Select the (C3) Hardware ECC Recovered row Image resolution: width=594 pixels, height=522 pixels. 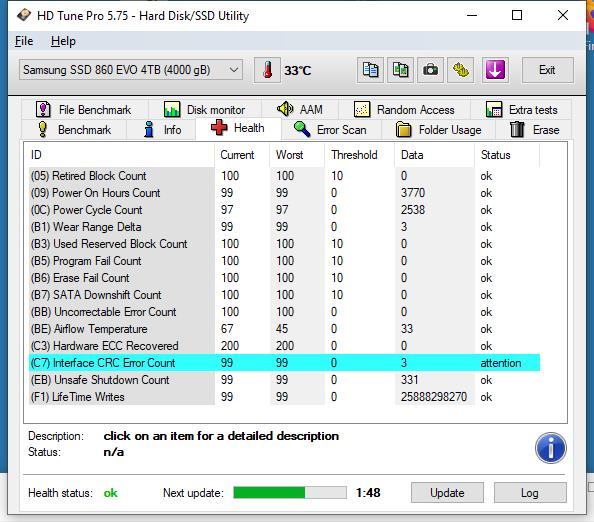pos(284,346)
